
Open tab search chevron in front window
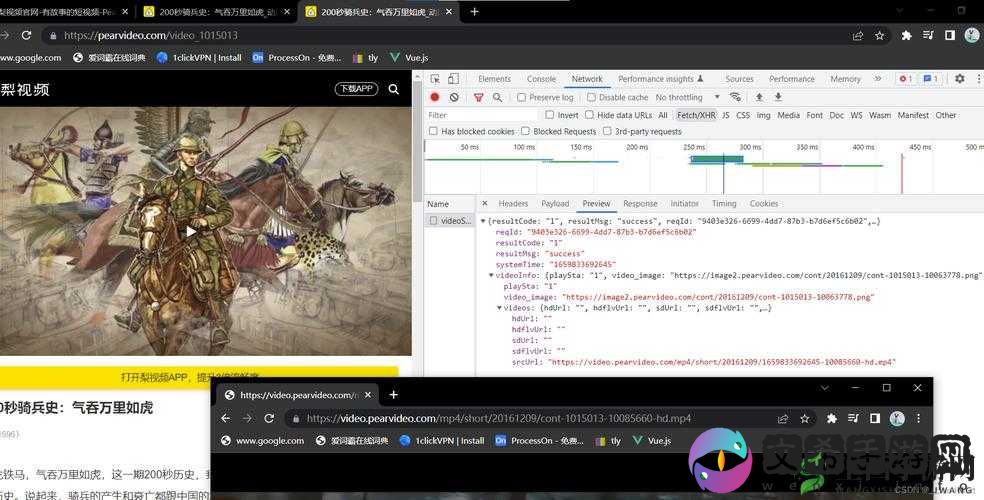[x=825, y=388]
